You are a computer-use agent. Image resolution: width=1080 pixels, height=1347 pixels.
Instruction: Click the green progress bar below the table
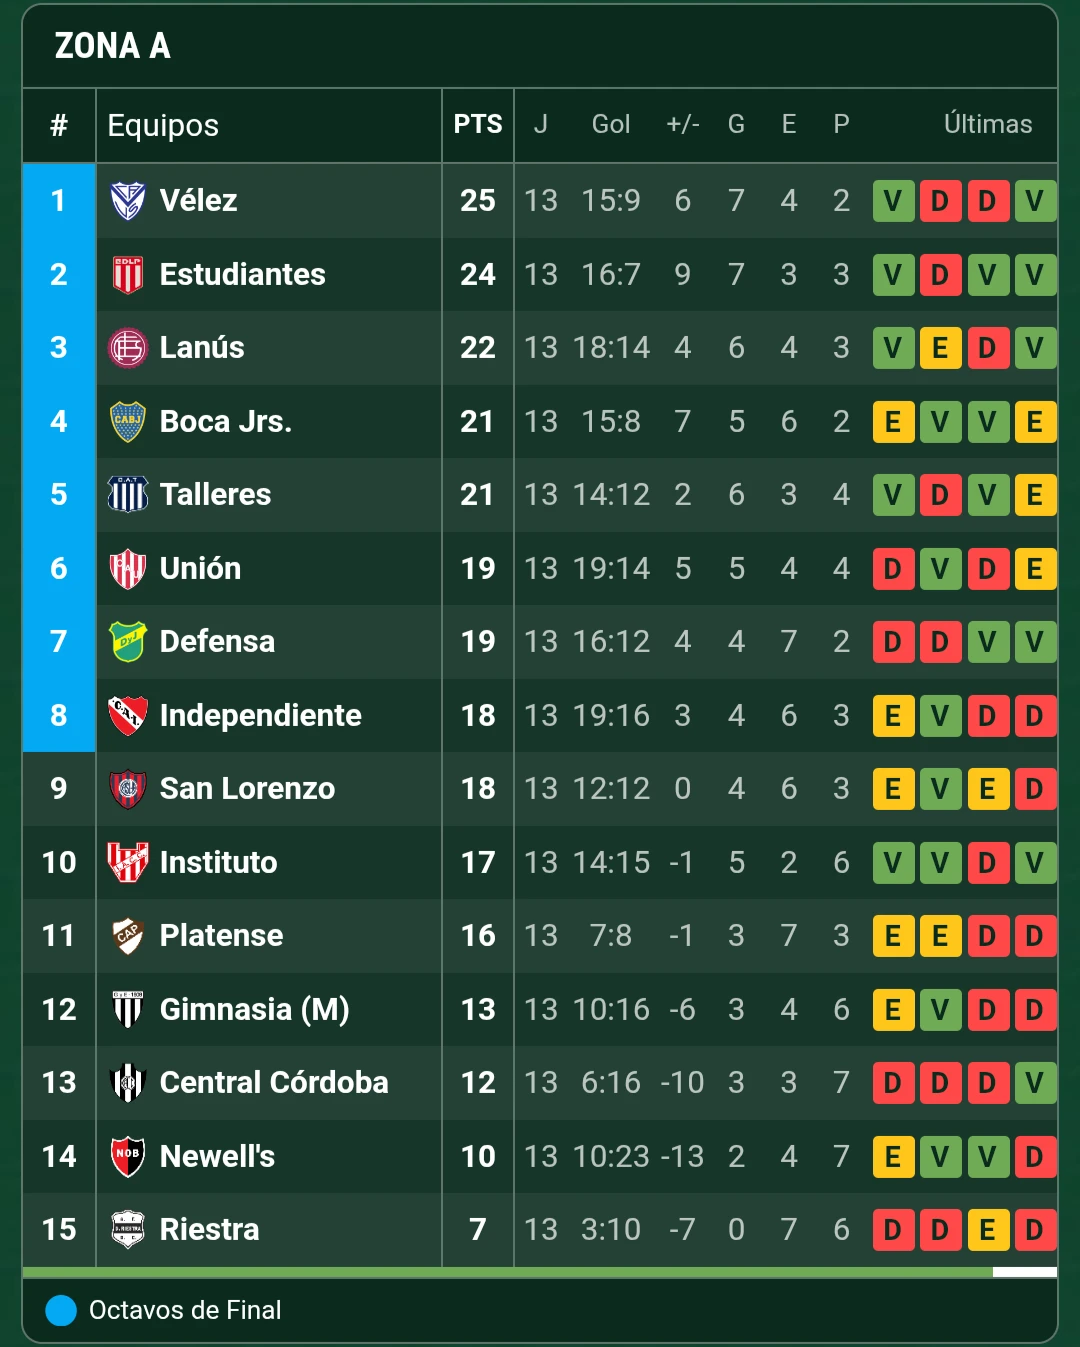point(500,1273)
